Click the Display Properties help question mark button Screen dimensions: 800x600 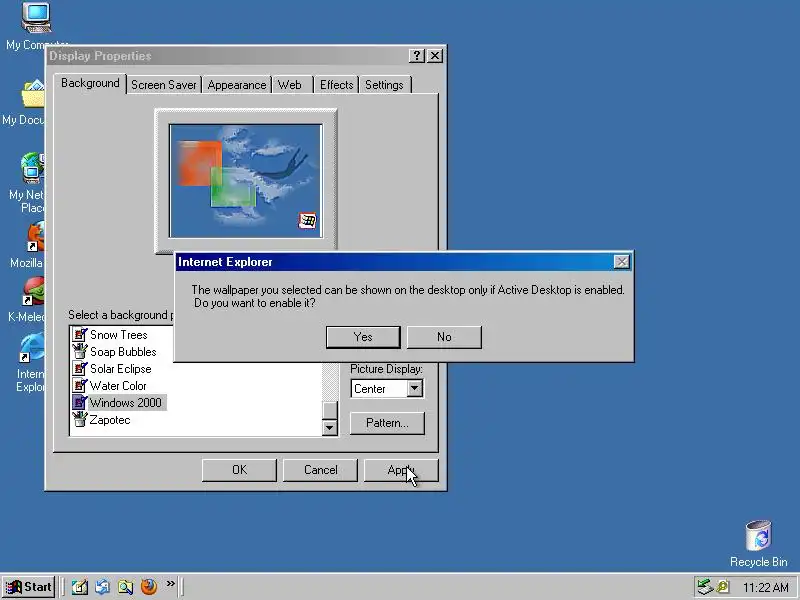[417, 56]
